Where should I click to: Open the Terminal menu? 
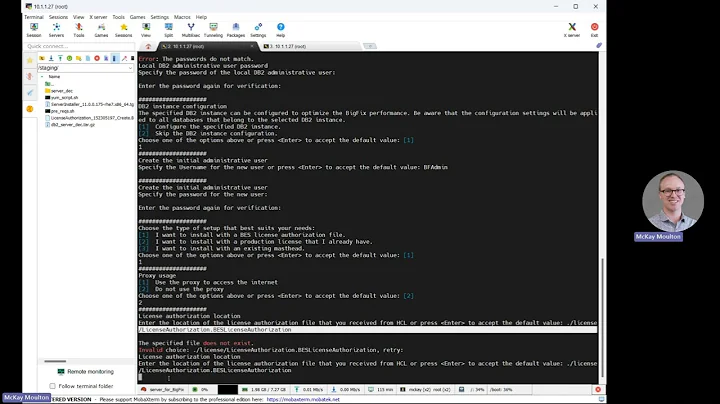[x=34, y=17]
